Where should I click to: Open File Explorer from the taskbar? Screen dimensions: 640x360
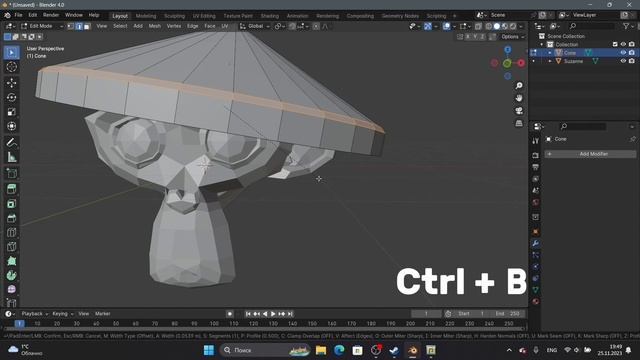[x=321, y=350]
